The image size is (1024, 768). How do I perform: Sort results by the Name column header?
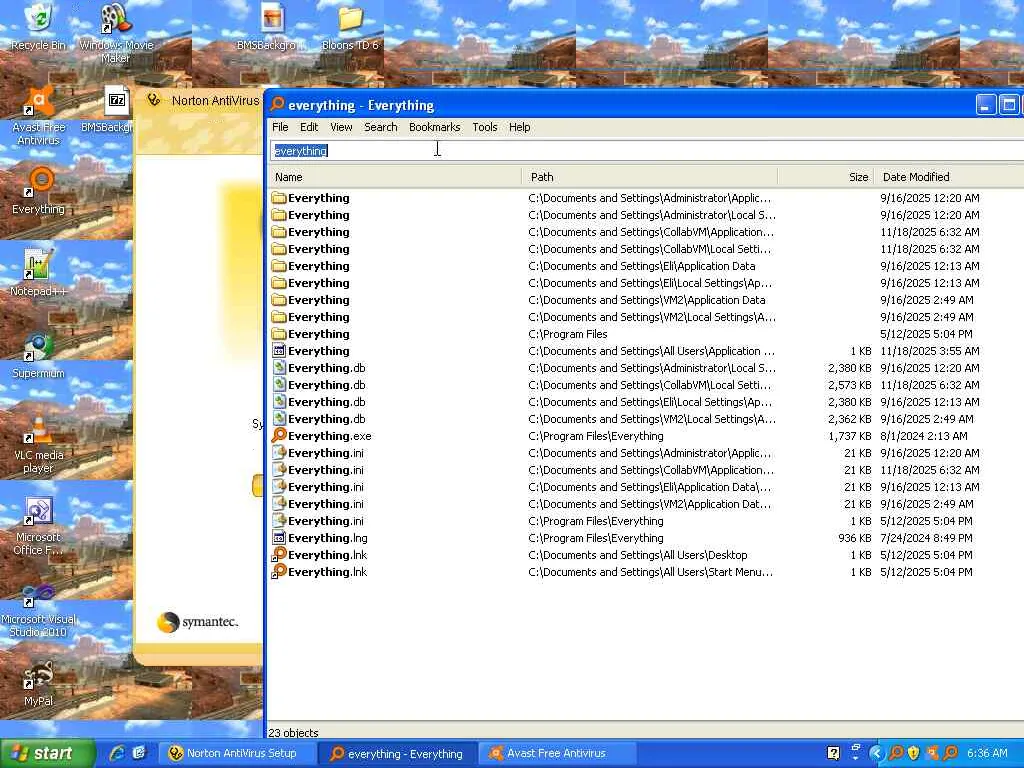[394, 177]
